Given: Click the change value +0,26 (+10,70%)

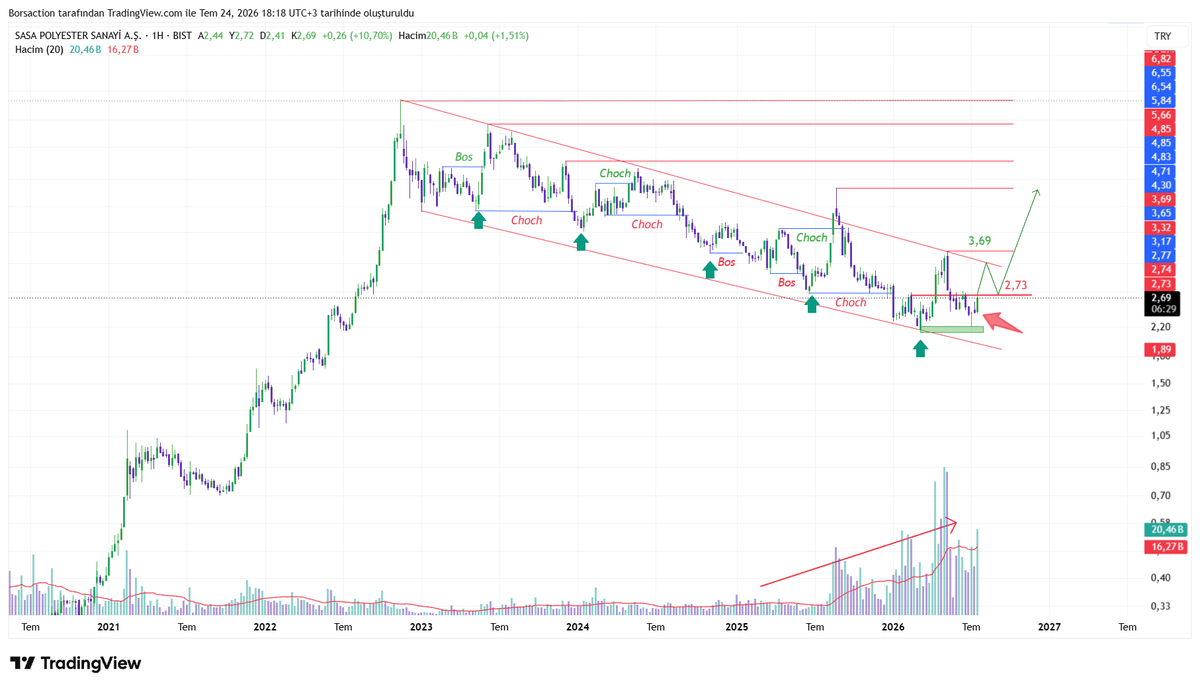Looking at the screenshot, I should [x=357, y=35].
